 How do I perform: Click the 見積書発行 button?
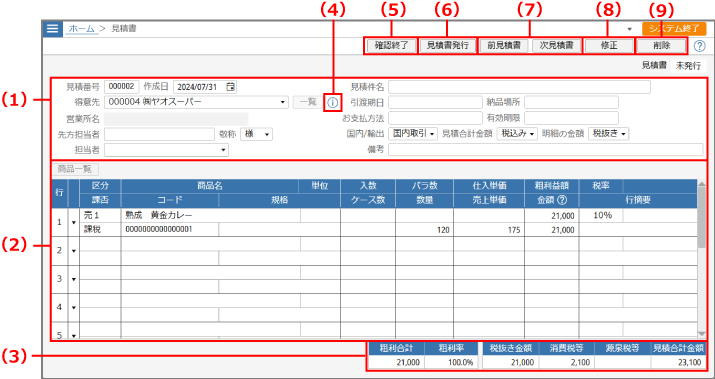click(x=447, y=46)
